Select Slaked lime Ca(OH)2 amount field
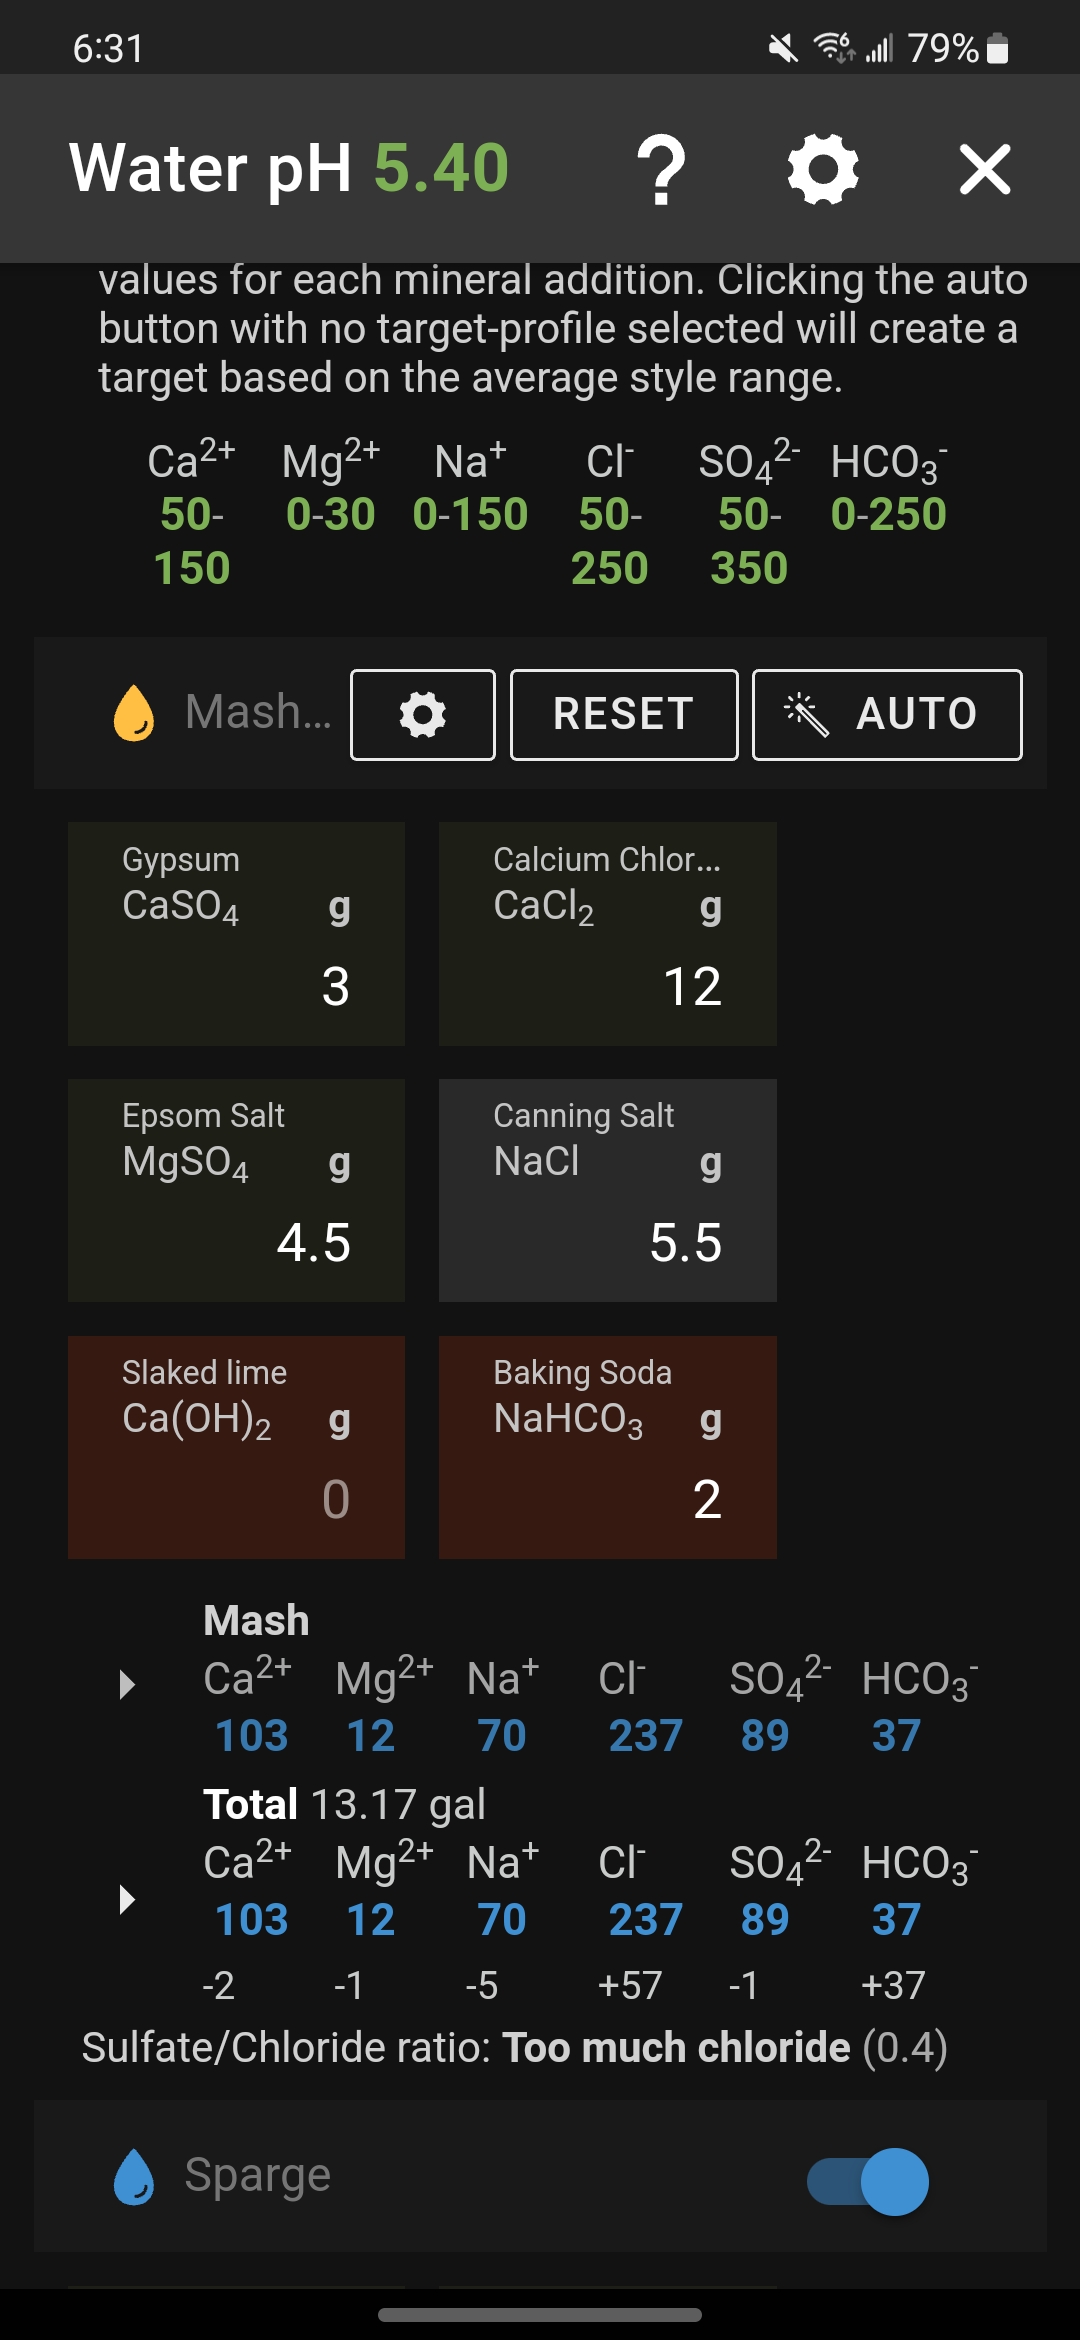Viewport: 1080px width, 2340px height. click(237, 1447)
